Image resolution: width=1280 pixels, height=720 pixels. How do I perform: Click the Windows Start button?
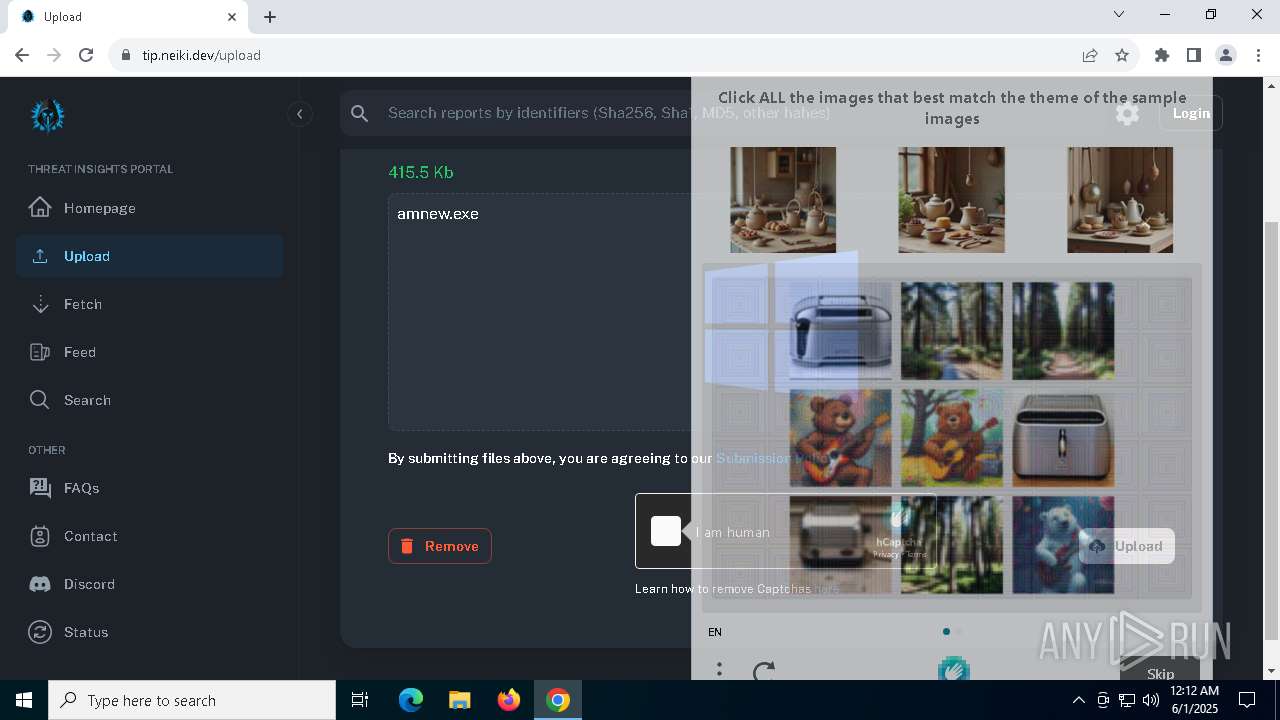coord(24,700)
